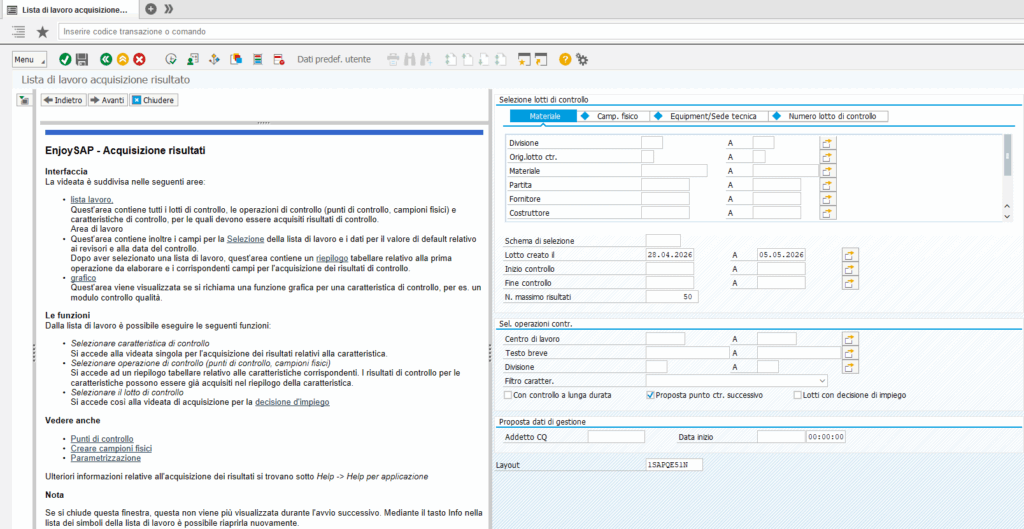
Task: Show more tabs with double chevron
Action: coord(168,8)
